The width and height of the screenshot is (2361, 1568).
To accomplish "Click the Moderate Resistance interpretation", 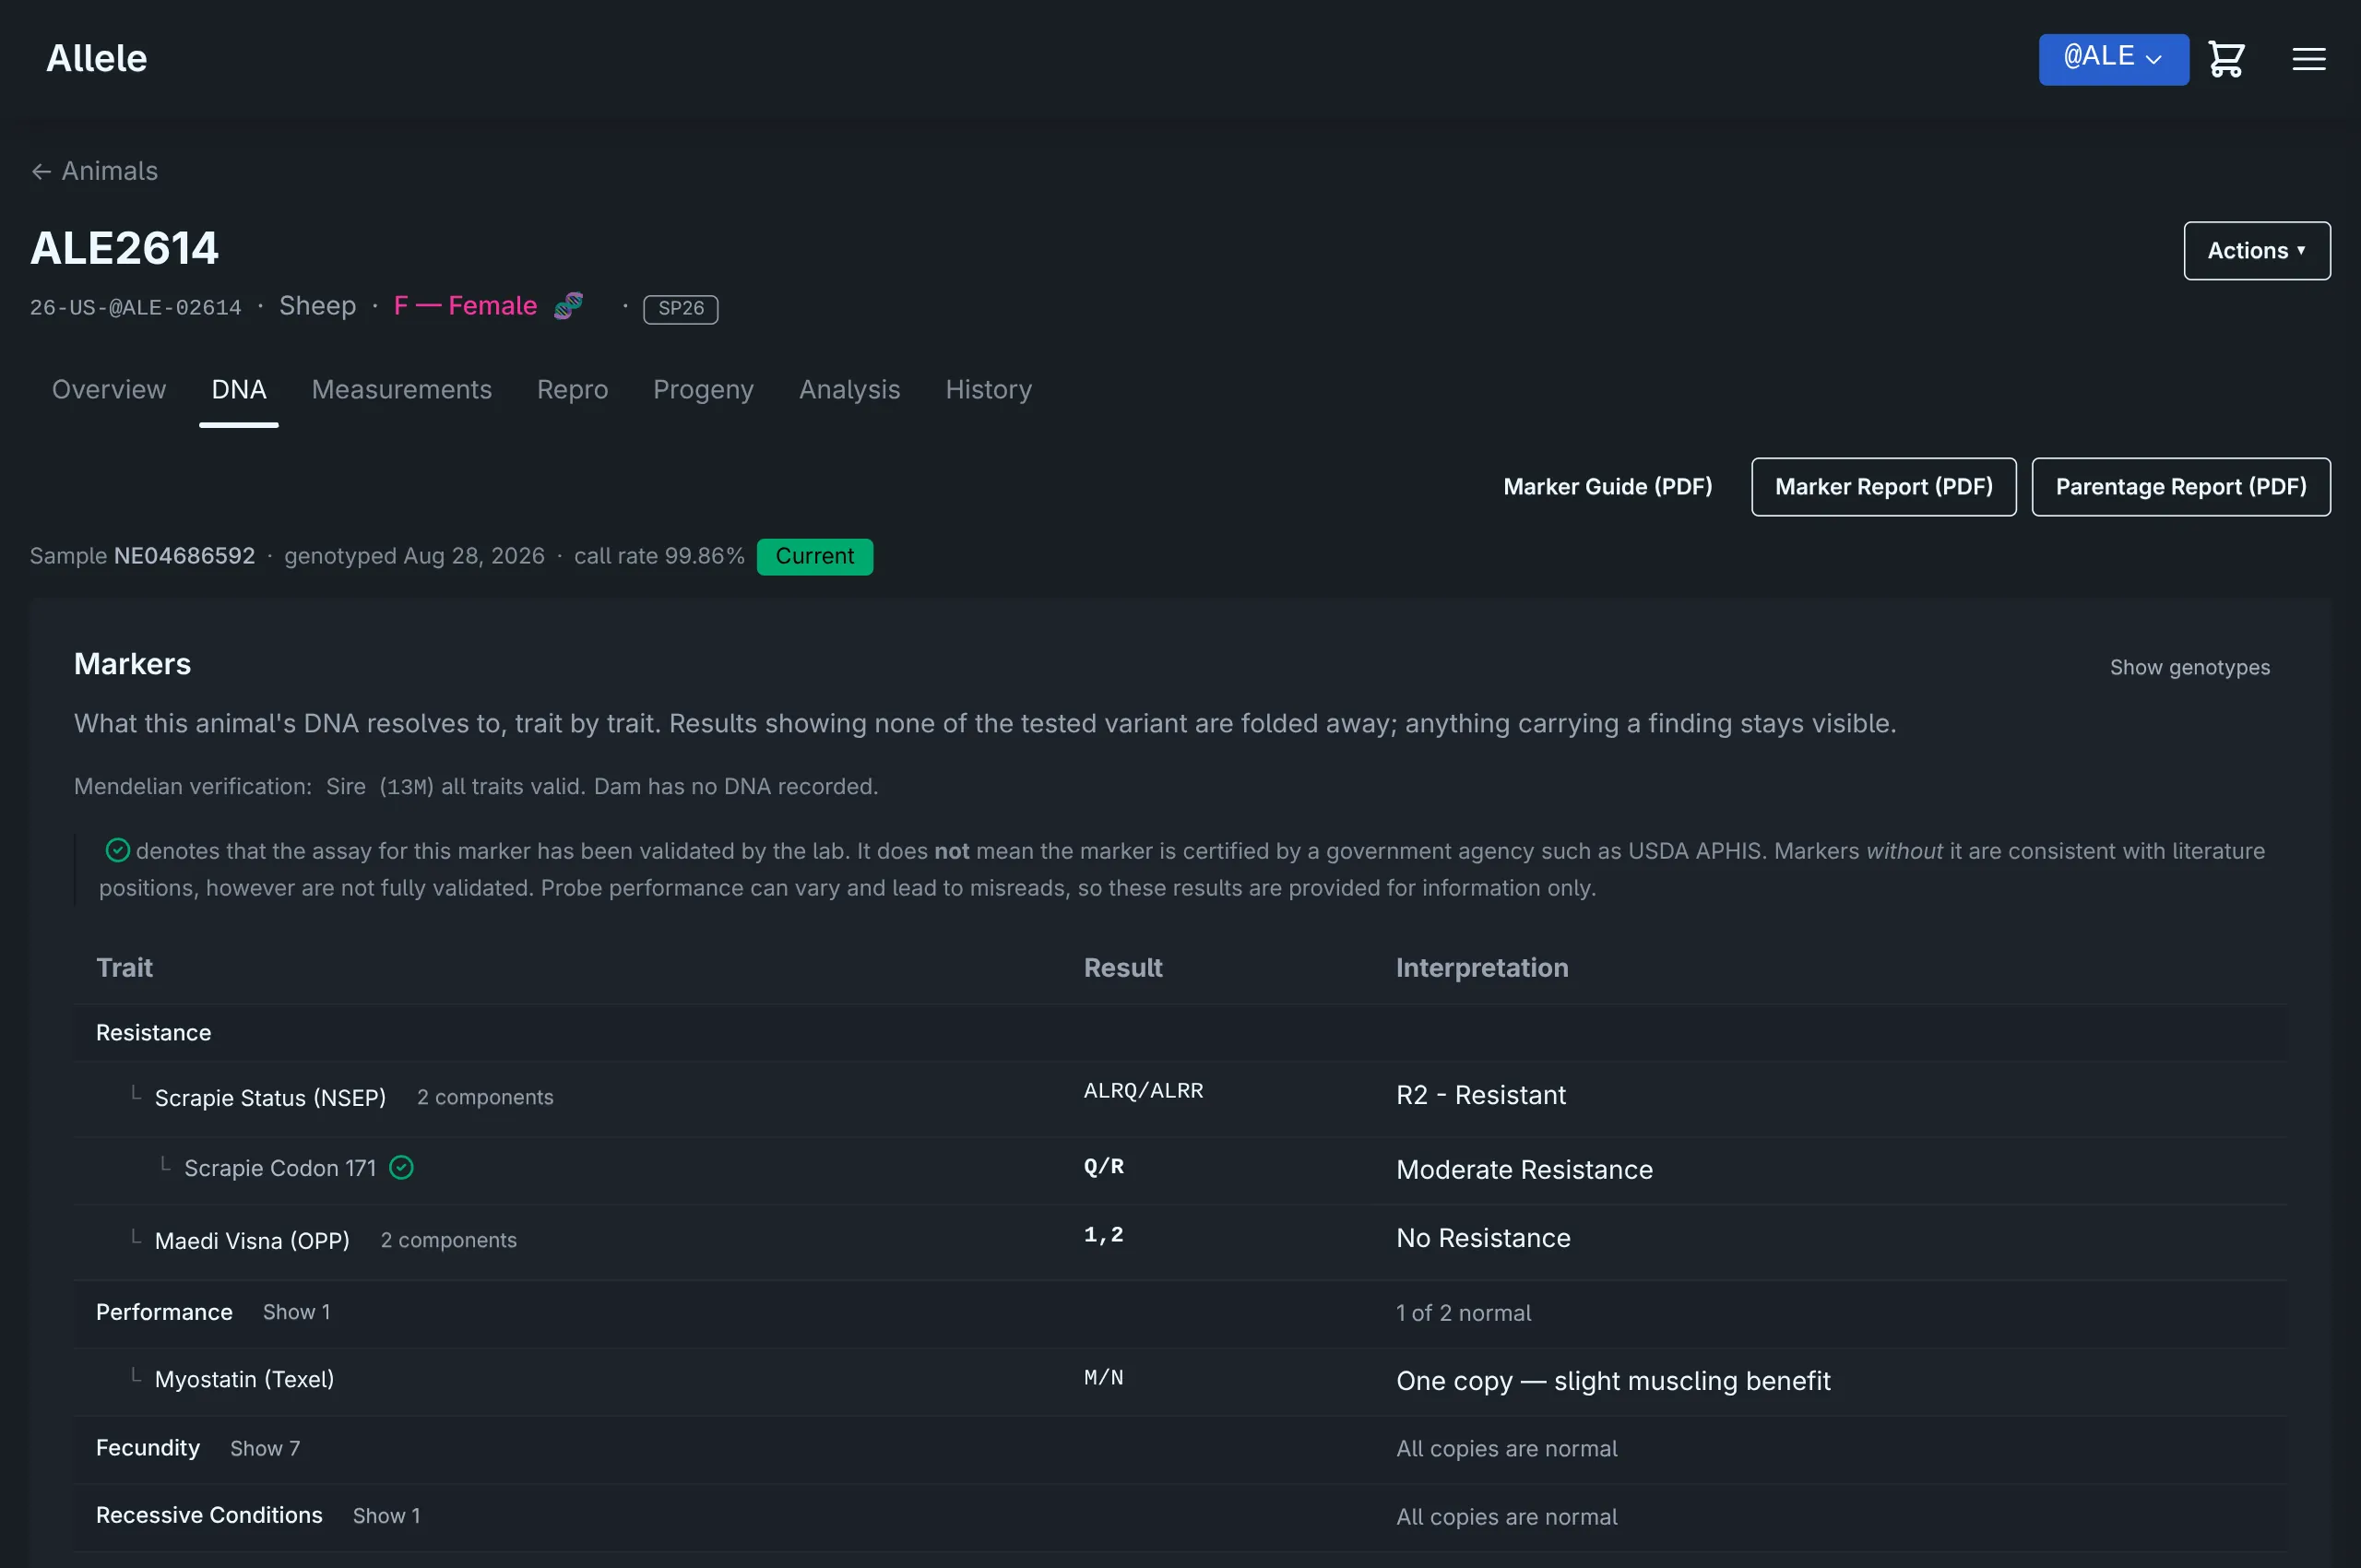I will [x=1524, y=1169].
